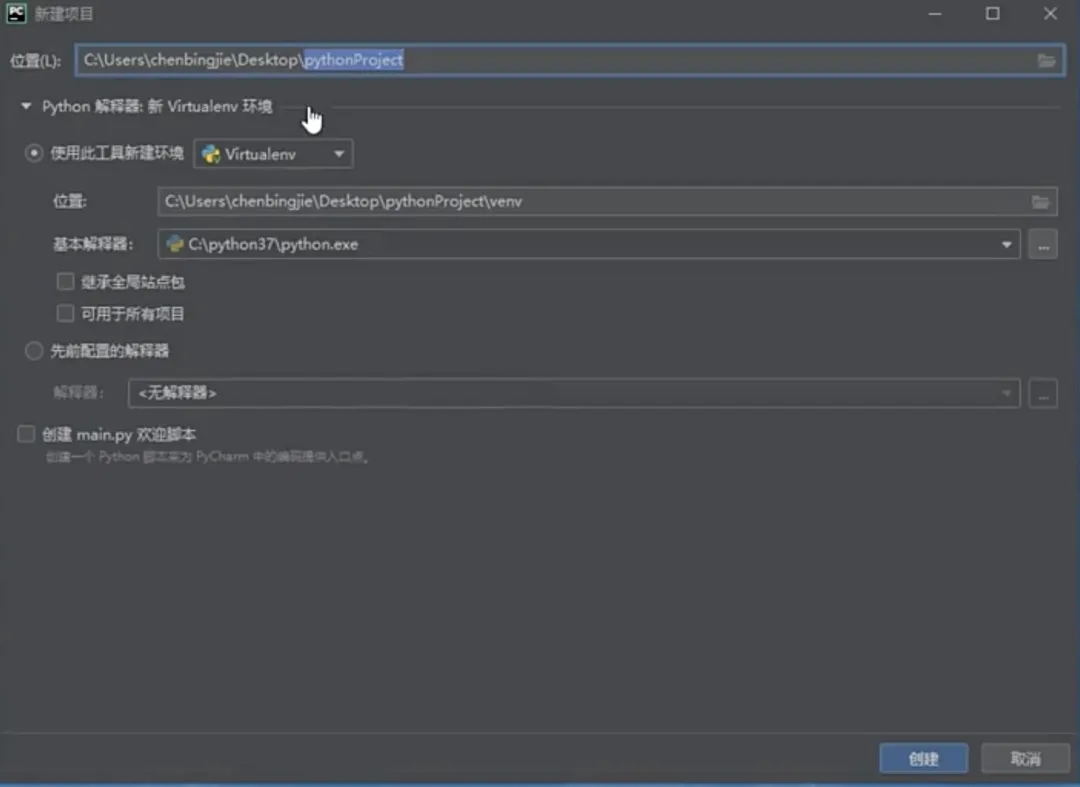The height and width of the screenshot is (787, 1080).
Task: Enable inherit global site-packages checkbox
Action: pyautogui.click(x=65, y=282)
